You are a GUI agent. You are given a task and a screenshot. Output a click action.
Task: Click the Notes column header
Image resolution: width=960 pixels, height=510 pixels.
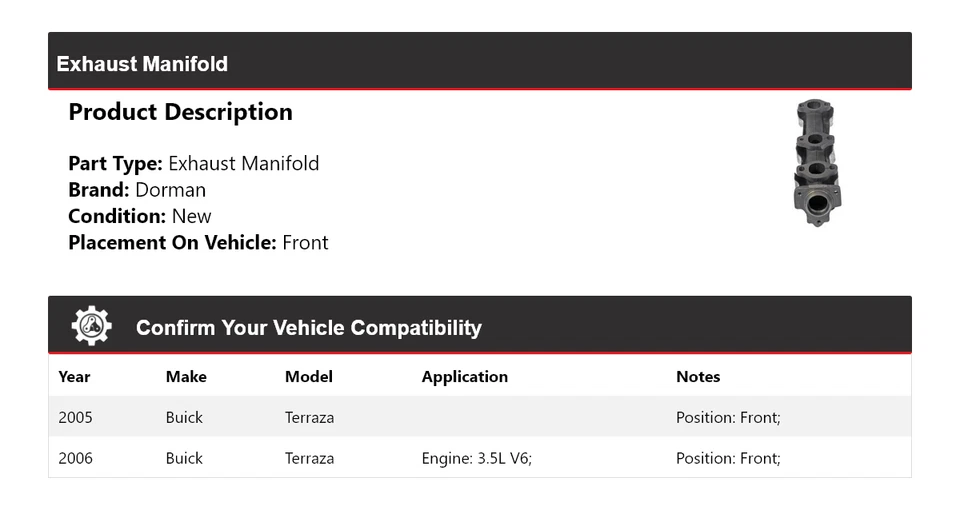pos(698,377)
